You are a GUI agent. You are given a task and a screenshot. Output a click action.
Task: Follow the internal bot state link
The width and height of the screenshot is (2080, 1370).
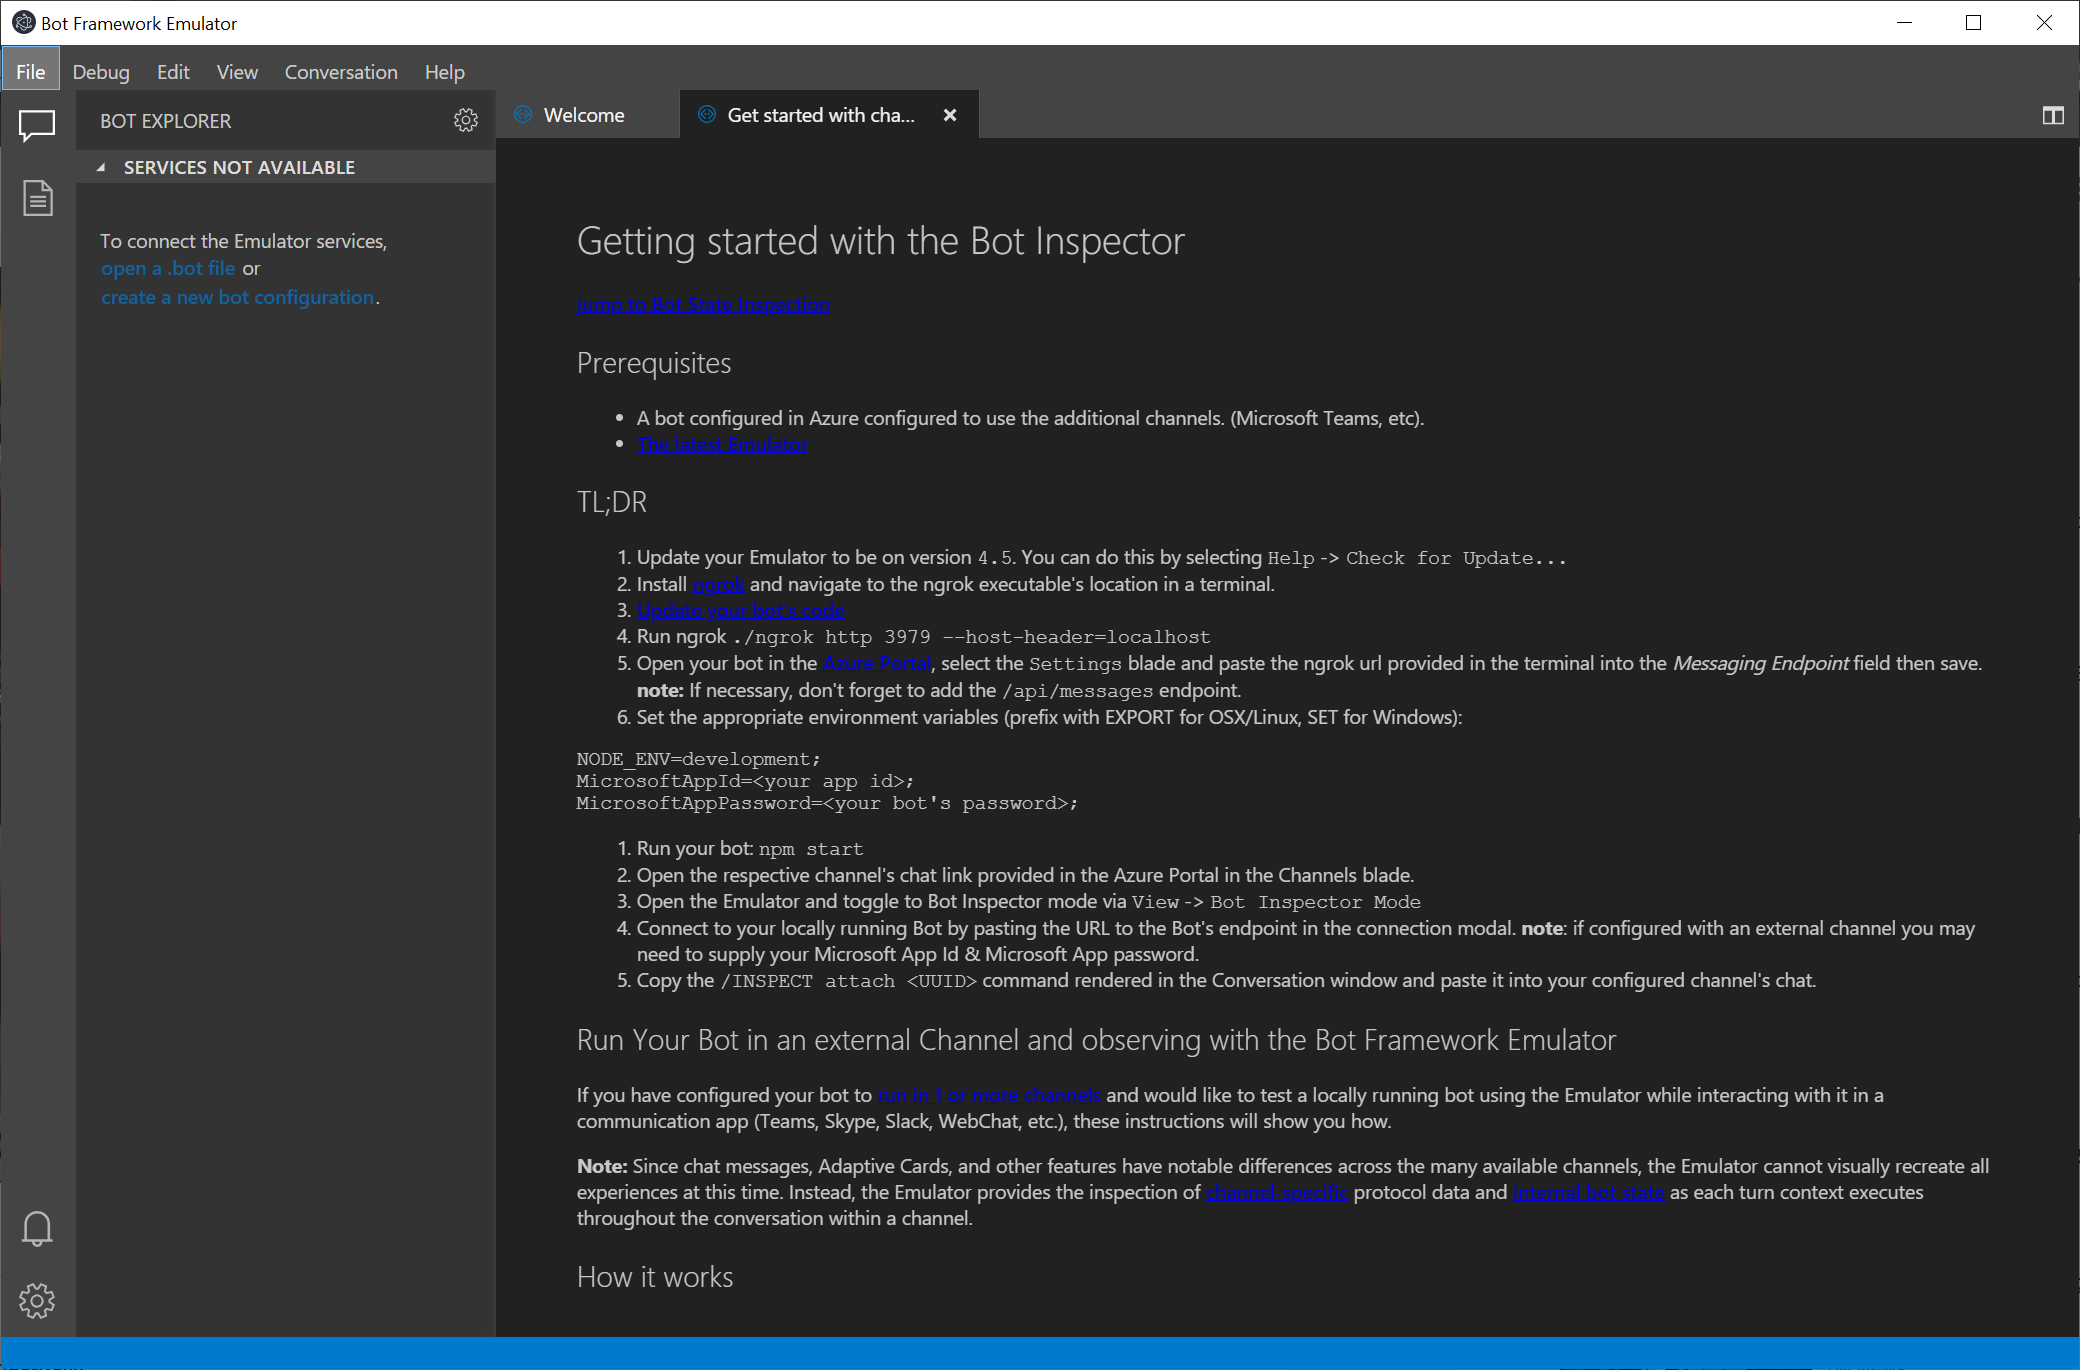(x=1589, y=1192)
